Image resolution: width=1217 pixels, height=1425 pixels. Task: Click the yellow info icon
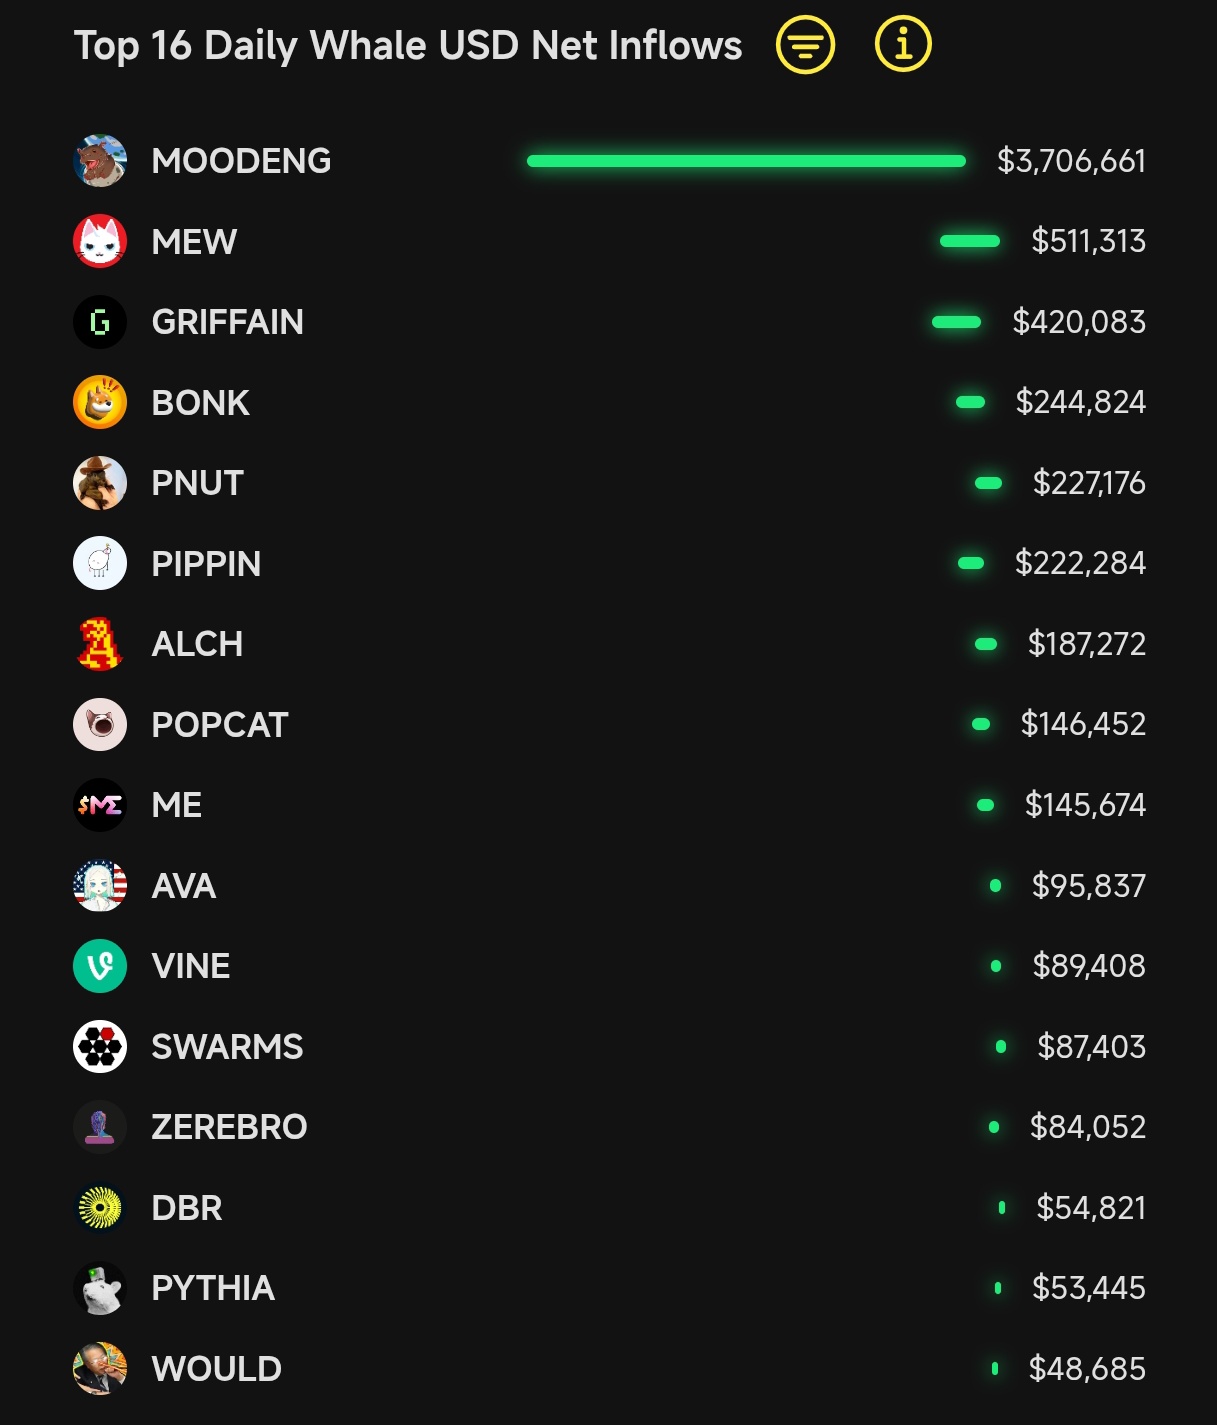pyautogui.click(x=903, y=45)
